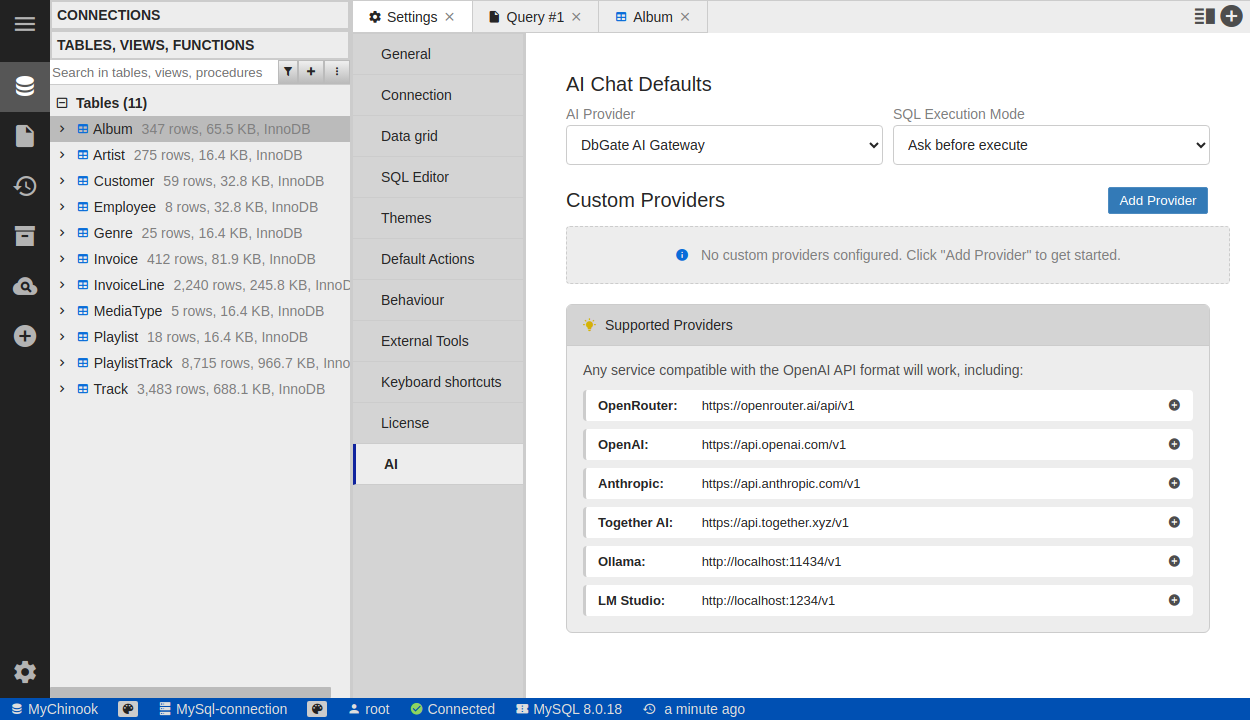1250x720 pixels.
Task: Click the MyChinook color palette icon in status bar
Action: [128, 709]
